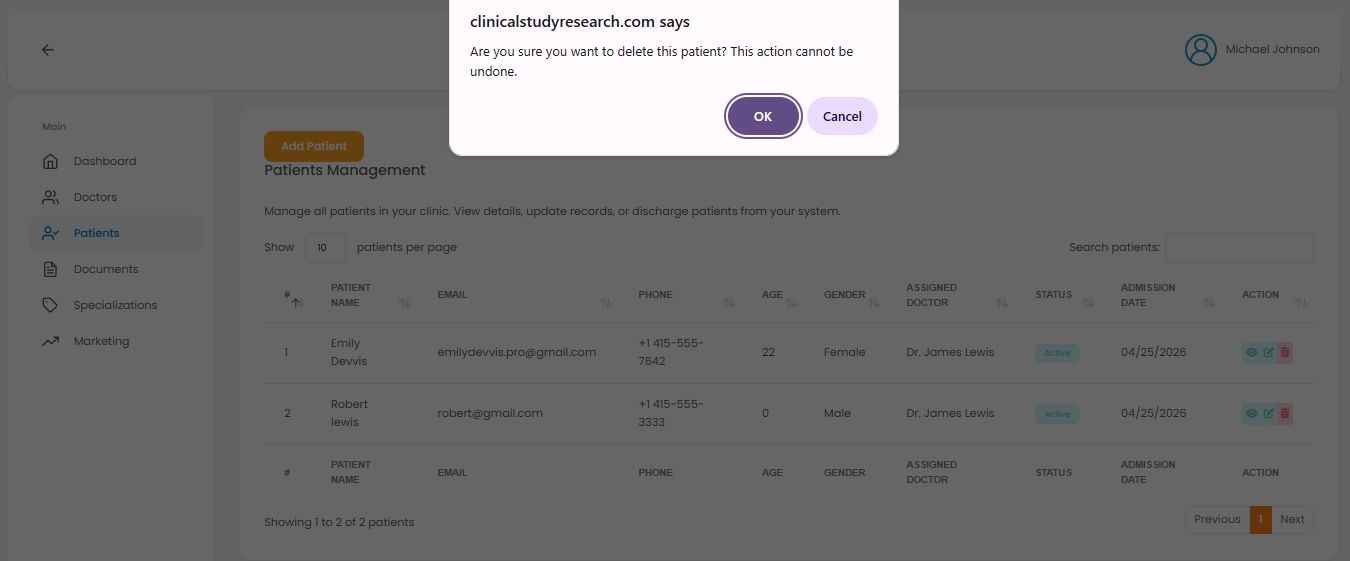Click Active status badge for Emily Devvis

point(1057,353)
